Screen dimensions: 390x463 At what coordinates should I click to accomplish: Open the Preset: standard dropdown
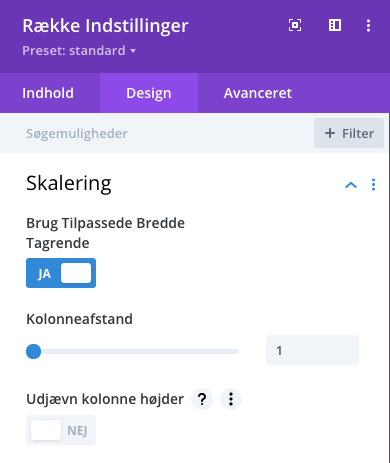(79, 51)
